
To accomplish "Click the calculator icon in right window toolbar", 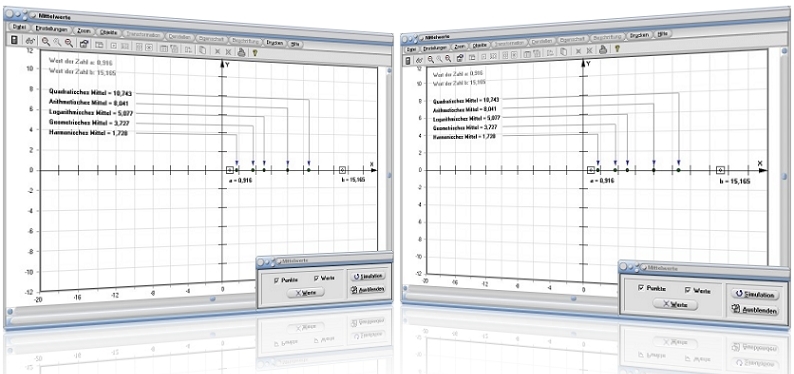I will [x=408, y=61].
